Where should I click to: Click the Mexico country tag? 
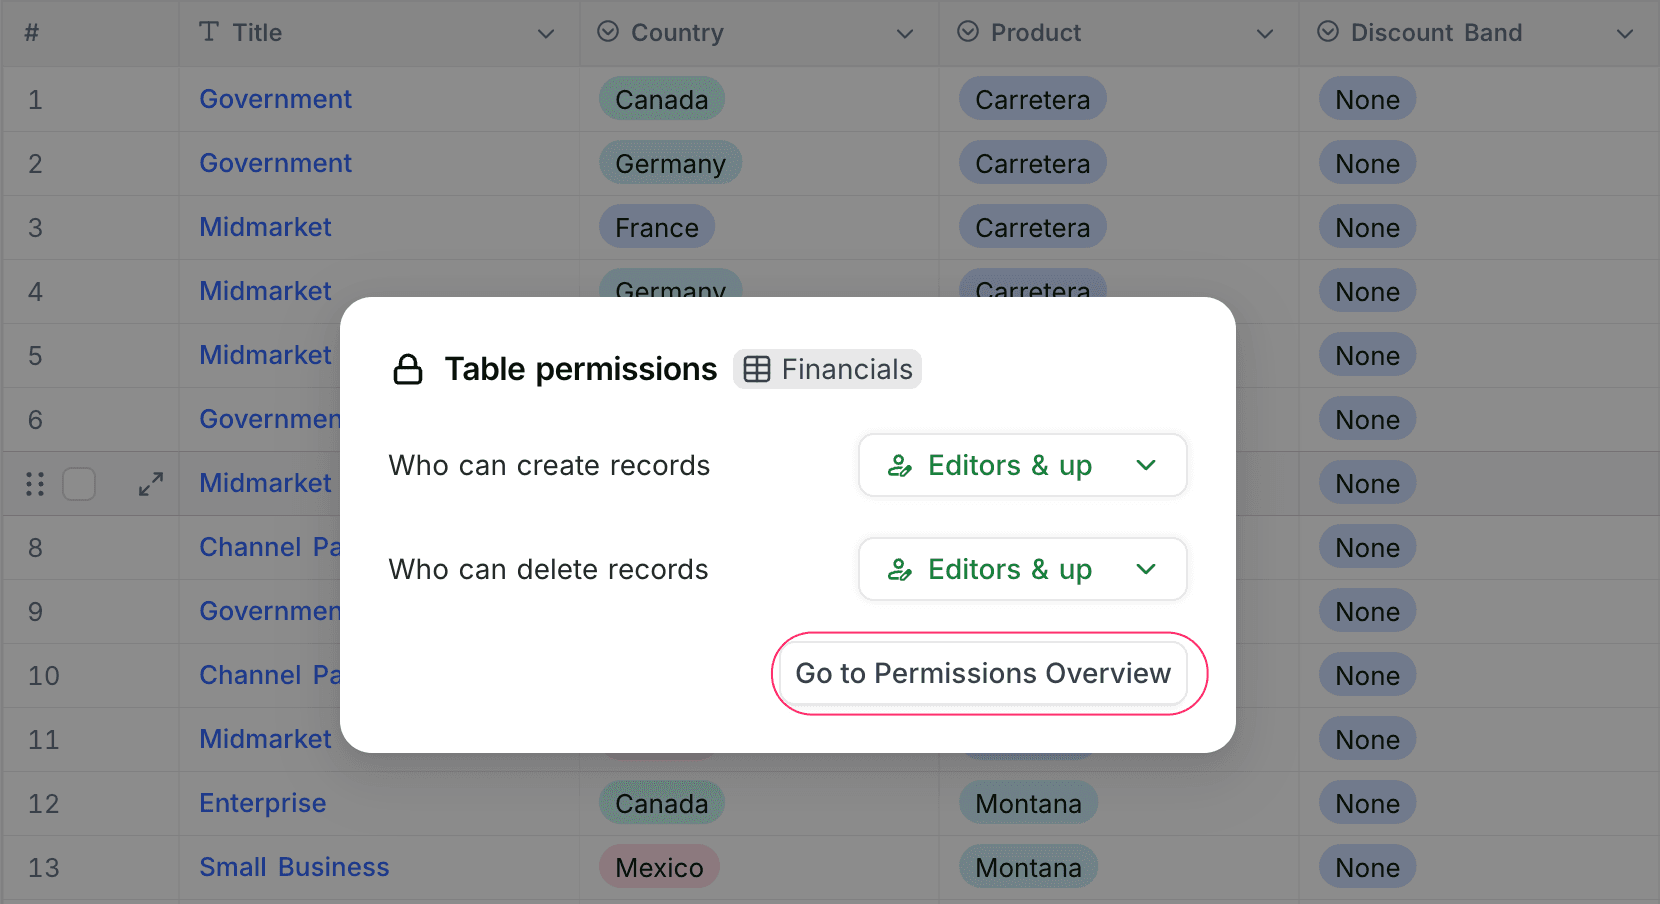[x=659, y=867]
